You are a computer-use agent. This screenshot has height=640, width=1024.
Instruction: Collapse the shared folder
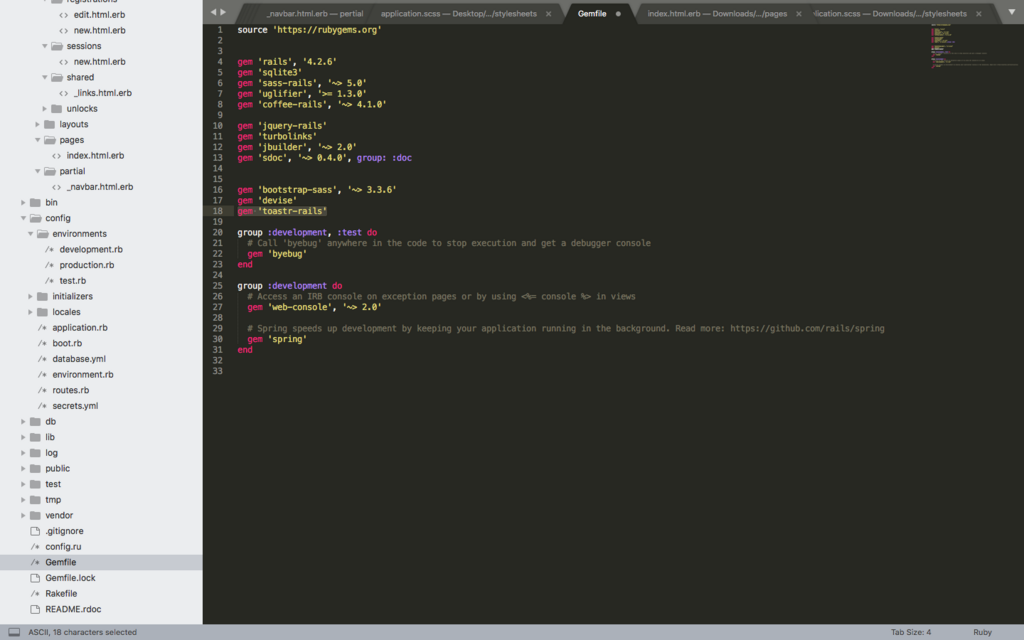point(44,77)
